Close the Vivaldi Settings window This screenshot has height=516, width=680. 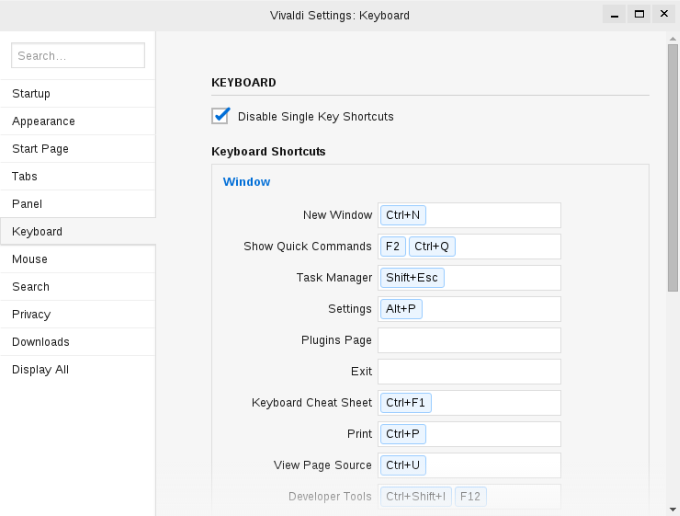tap(664, 14)
